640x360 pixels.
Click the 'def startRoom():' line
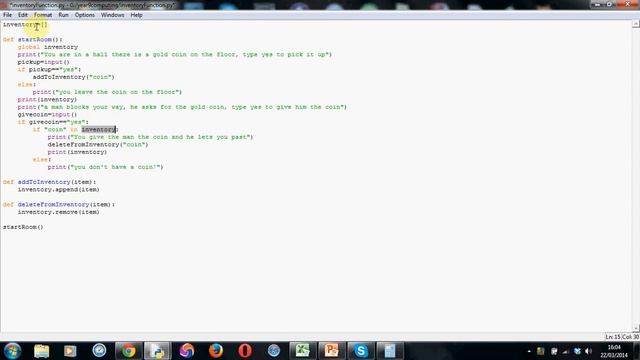(x=33, y=40)
